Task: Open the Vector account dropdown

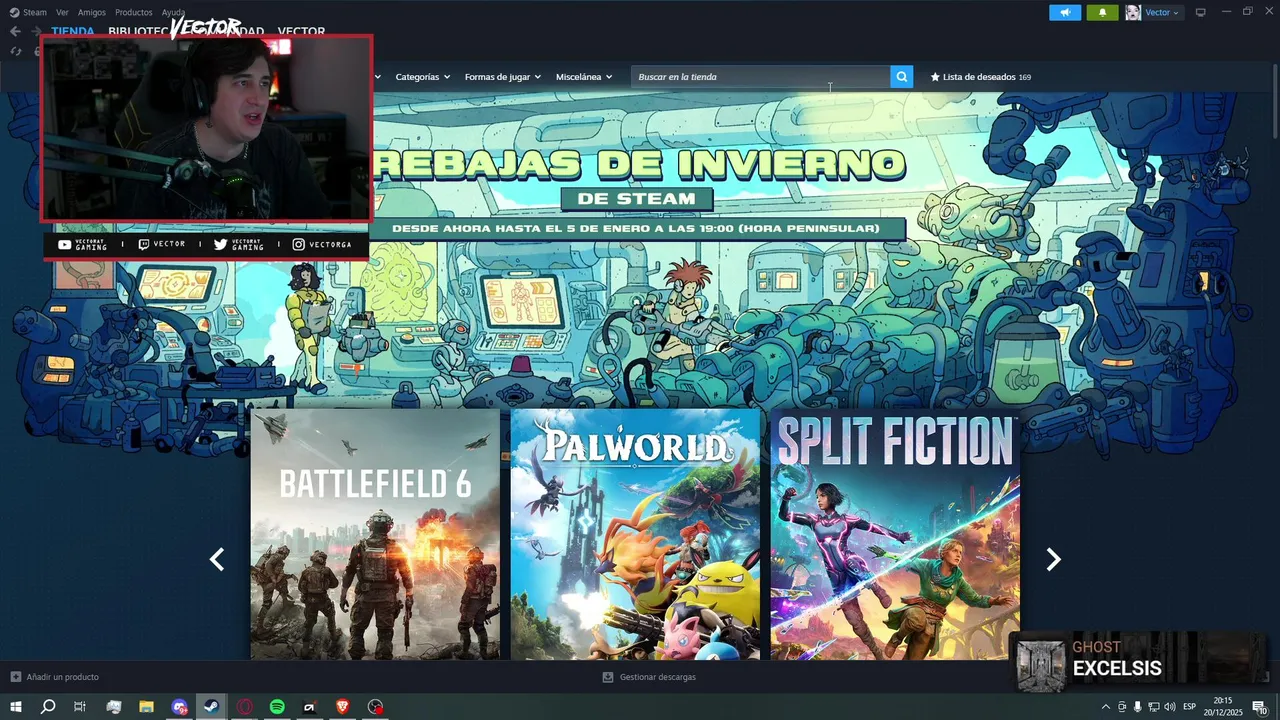Action: pyautogui.click(x=1162, y=12)
